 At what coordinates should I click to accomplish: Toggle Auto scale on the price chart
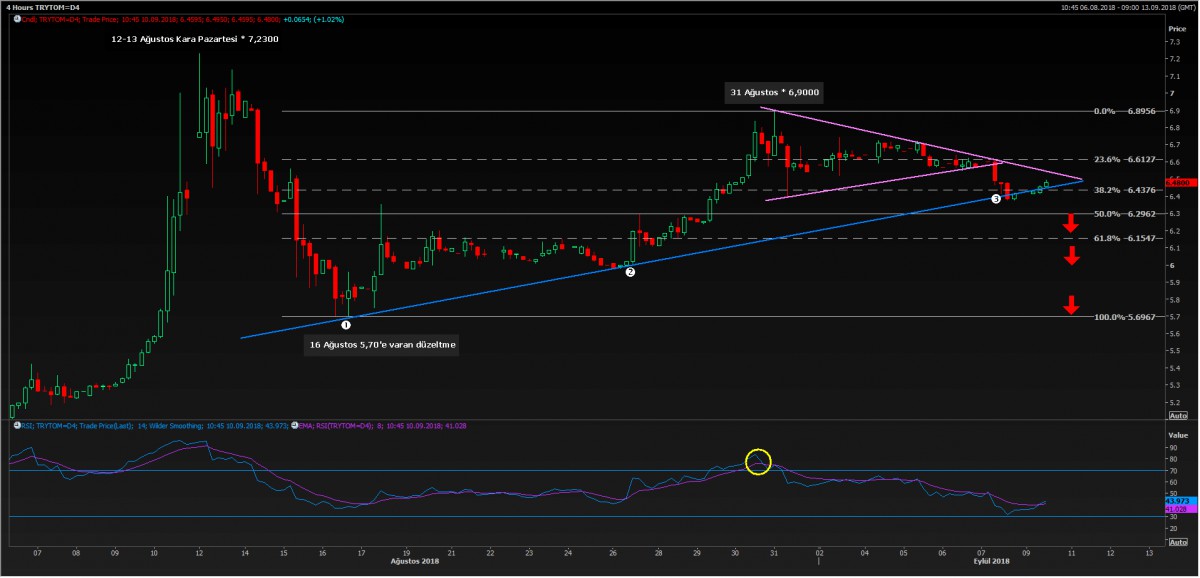pyautogui.click(x=1177, y=415)
